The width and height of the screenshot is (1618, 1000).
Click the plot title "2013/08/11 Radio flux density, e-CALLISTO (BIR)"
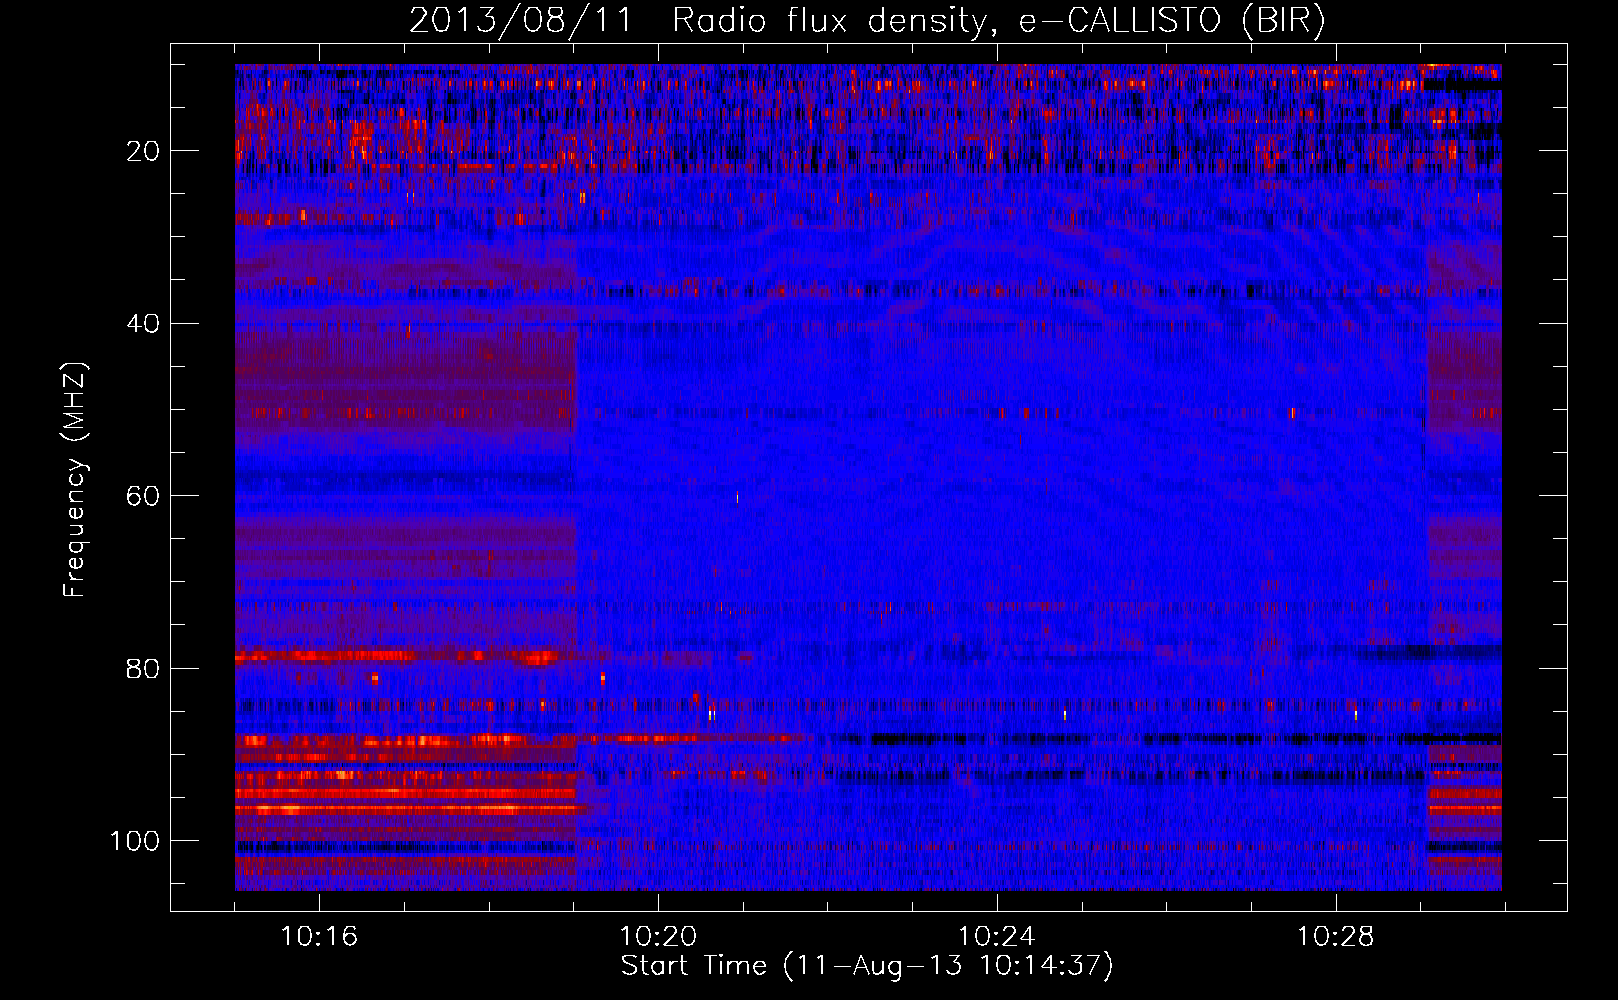(x=867, y=21)
